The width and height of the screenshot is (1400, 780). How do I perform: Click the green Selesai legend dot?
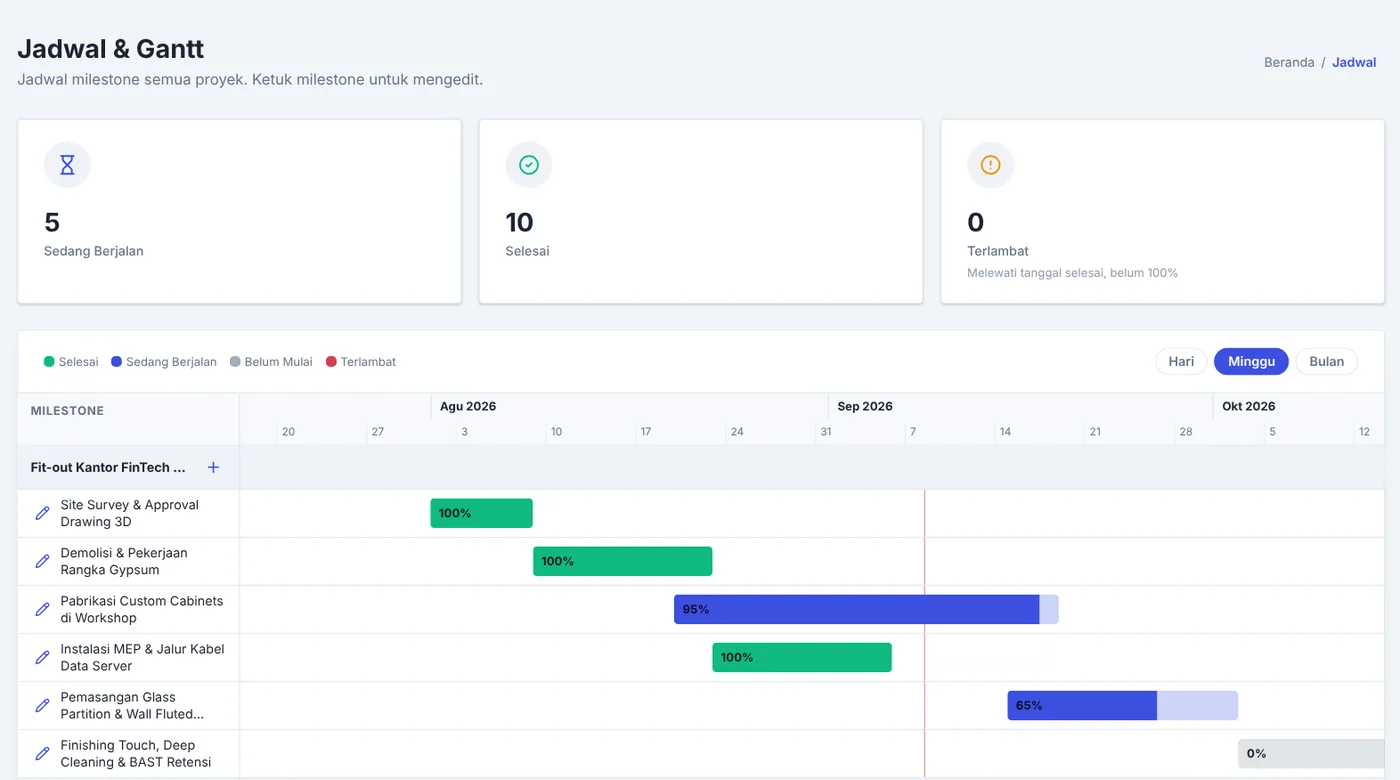click(49, 362)
